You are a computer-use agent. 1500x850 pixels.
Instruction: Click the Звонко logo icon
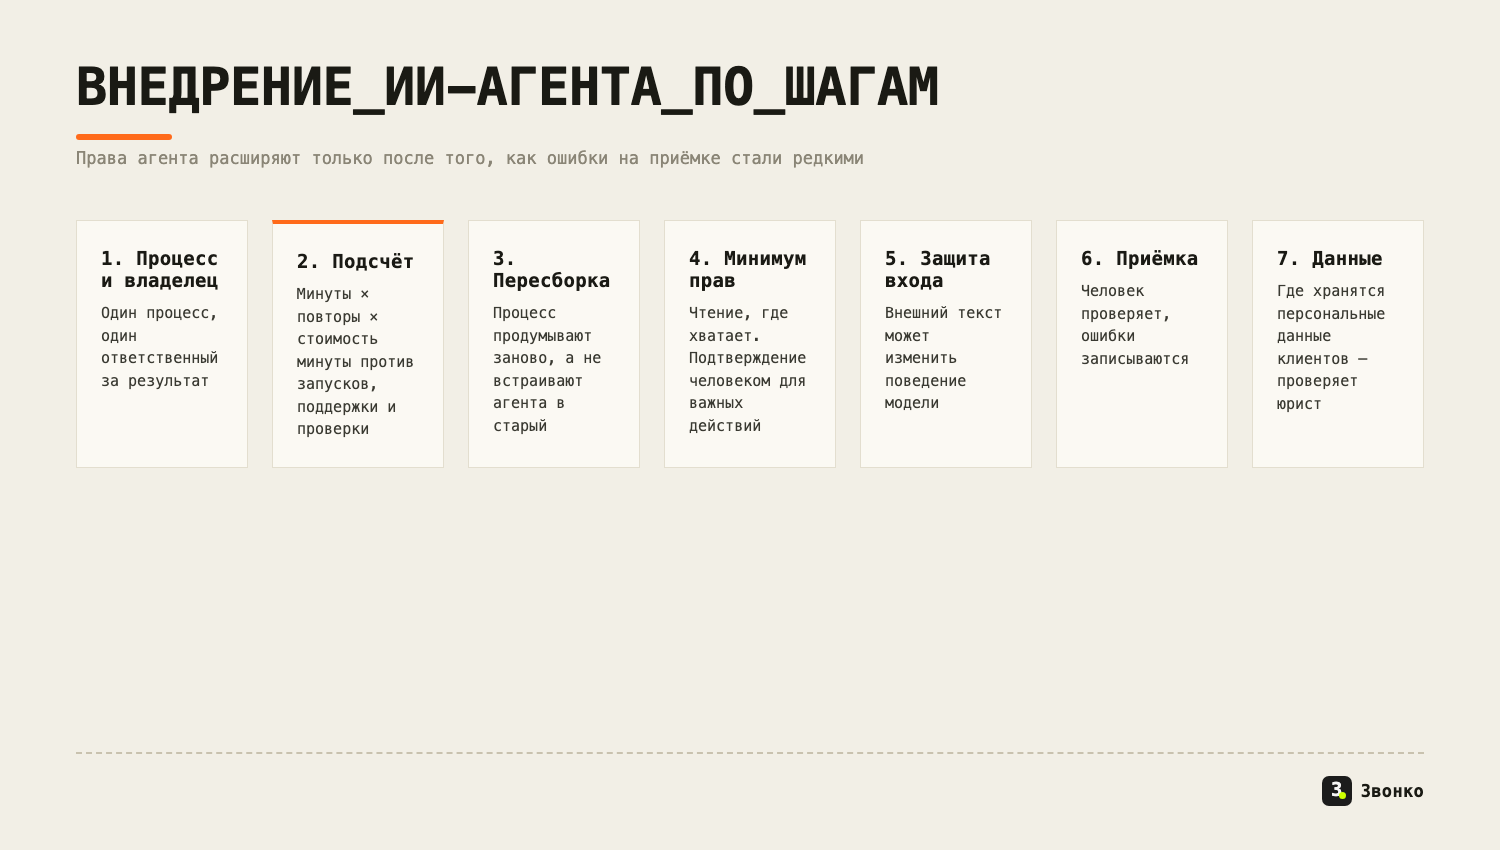[1336, 791]
